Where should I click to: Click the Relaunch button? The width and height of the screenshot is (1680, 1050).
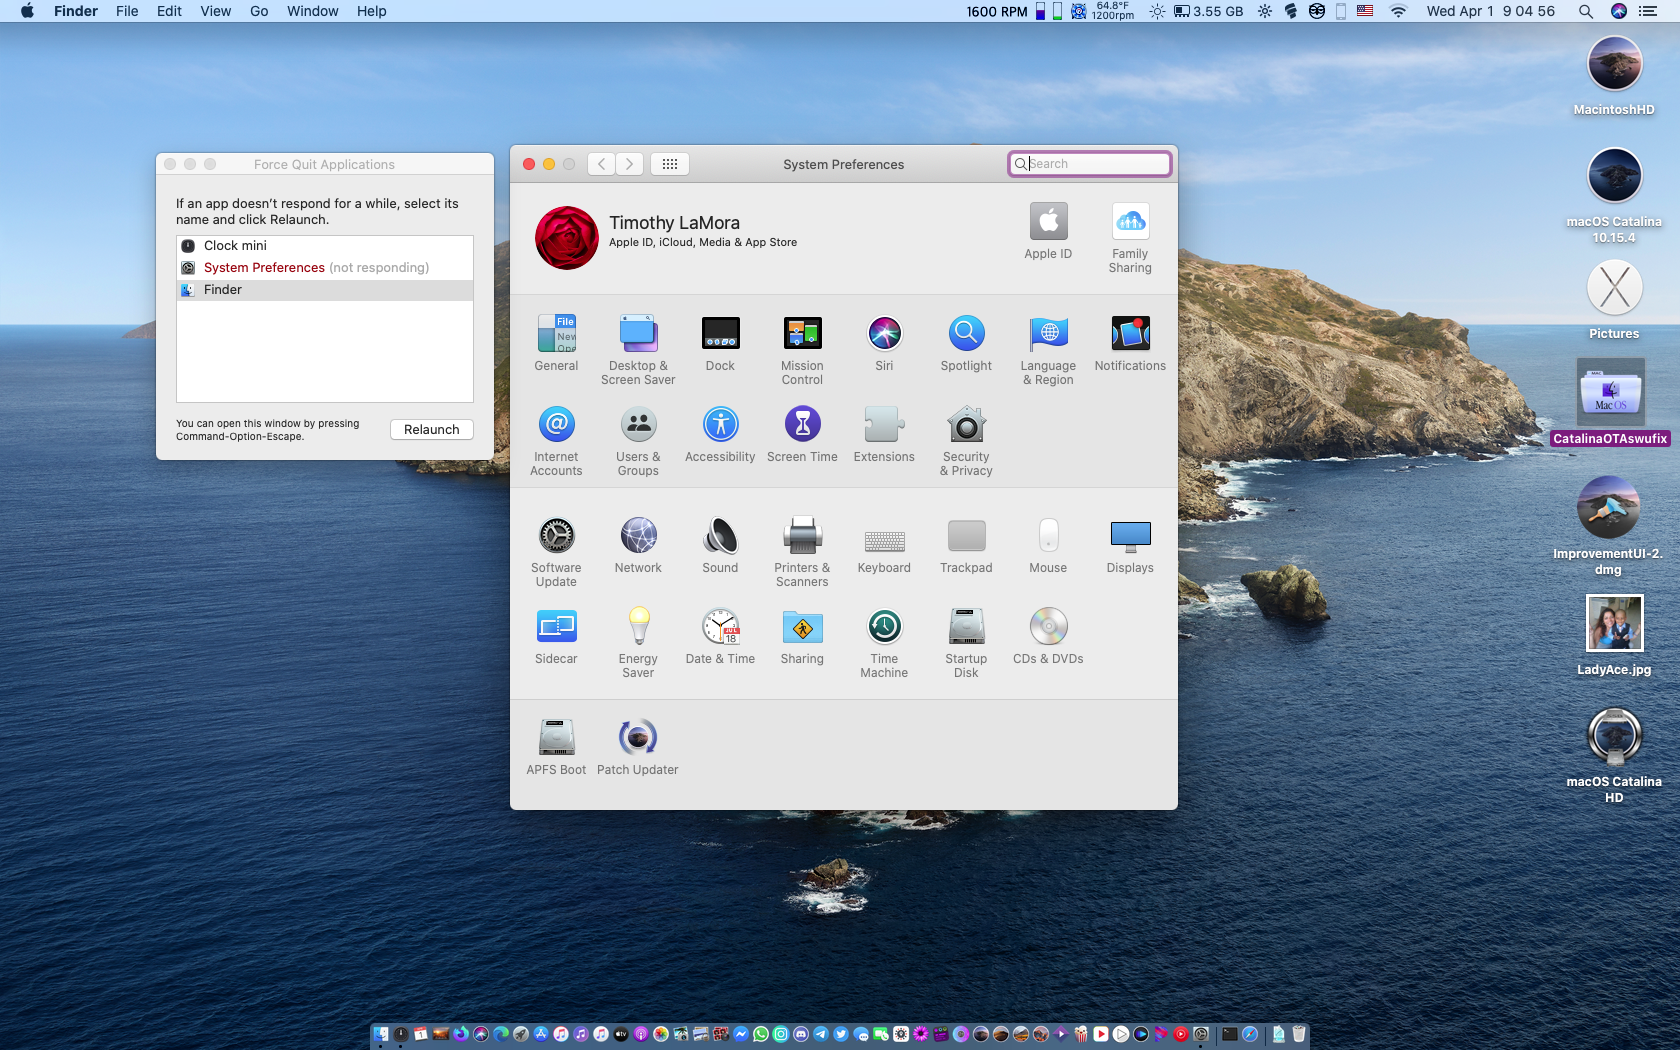point(431,429)
